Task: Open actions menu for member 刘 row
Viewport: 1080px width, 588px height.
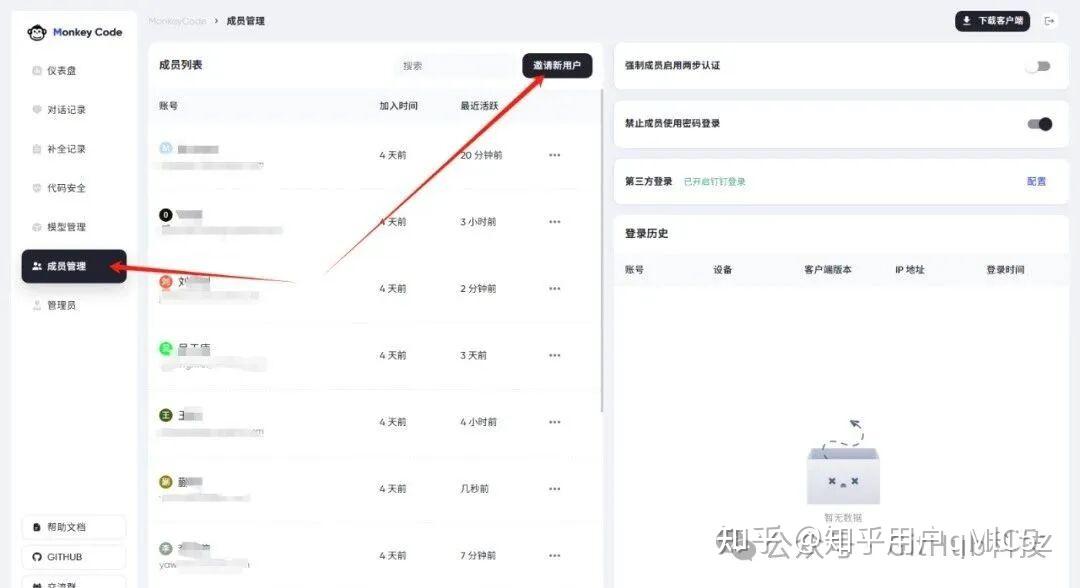Action: pos(555,288)
